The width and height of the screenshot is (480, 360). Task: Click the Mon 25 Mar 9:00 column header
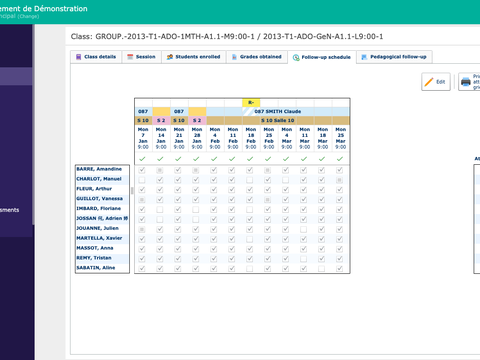(341, 138)
